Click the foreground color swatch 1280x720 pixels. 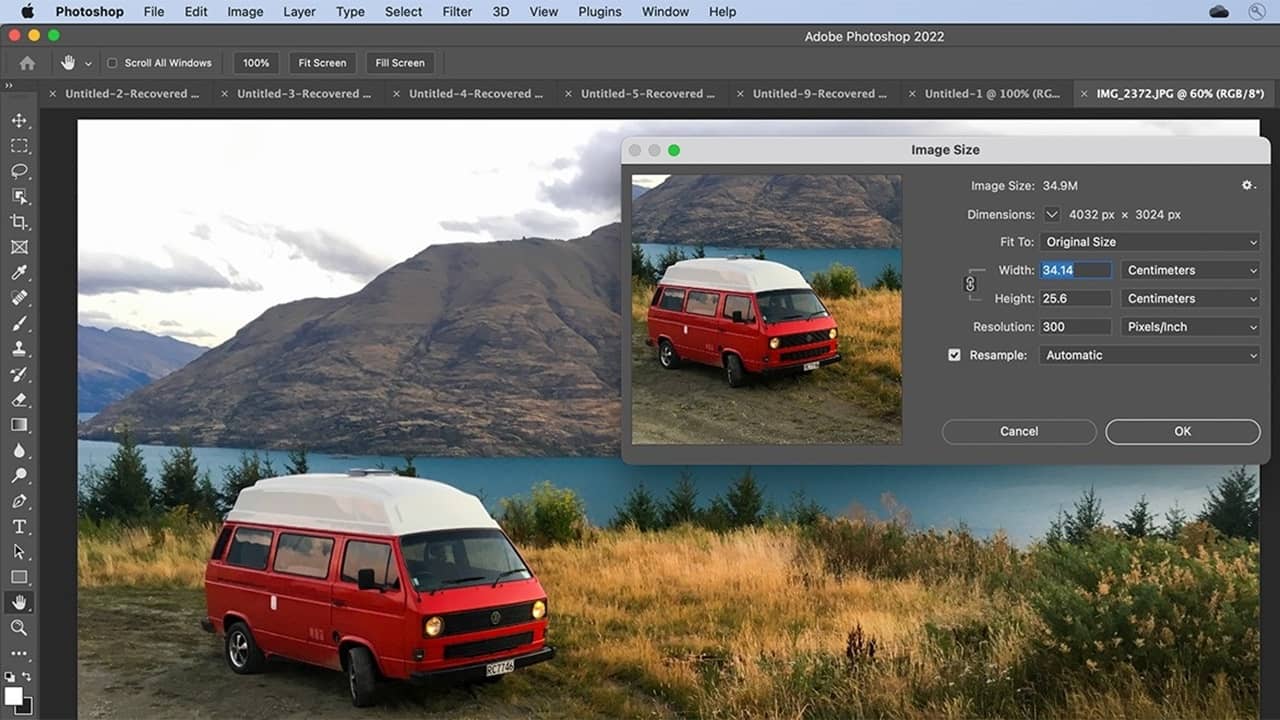pyautogui.click(x=14, y=696)
